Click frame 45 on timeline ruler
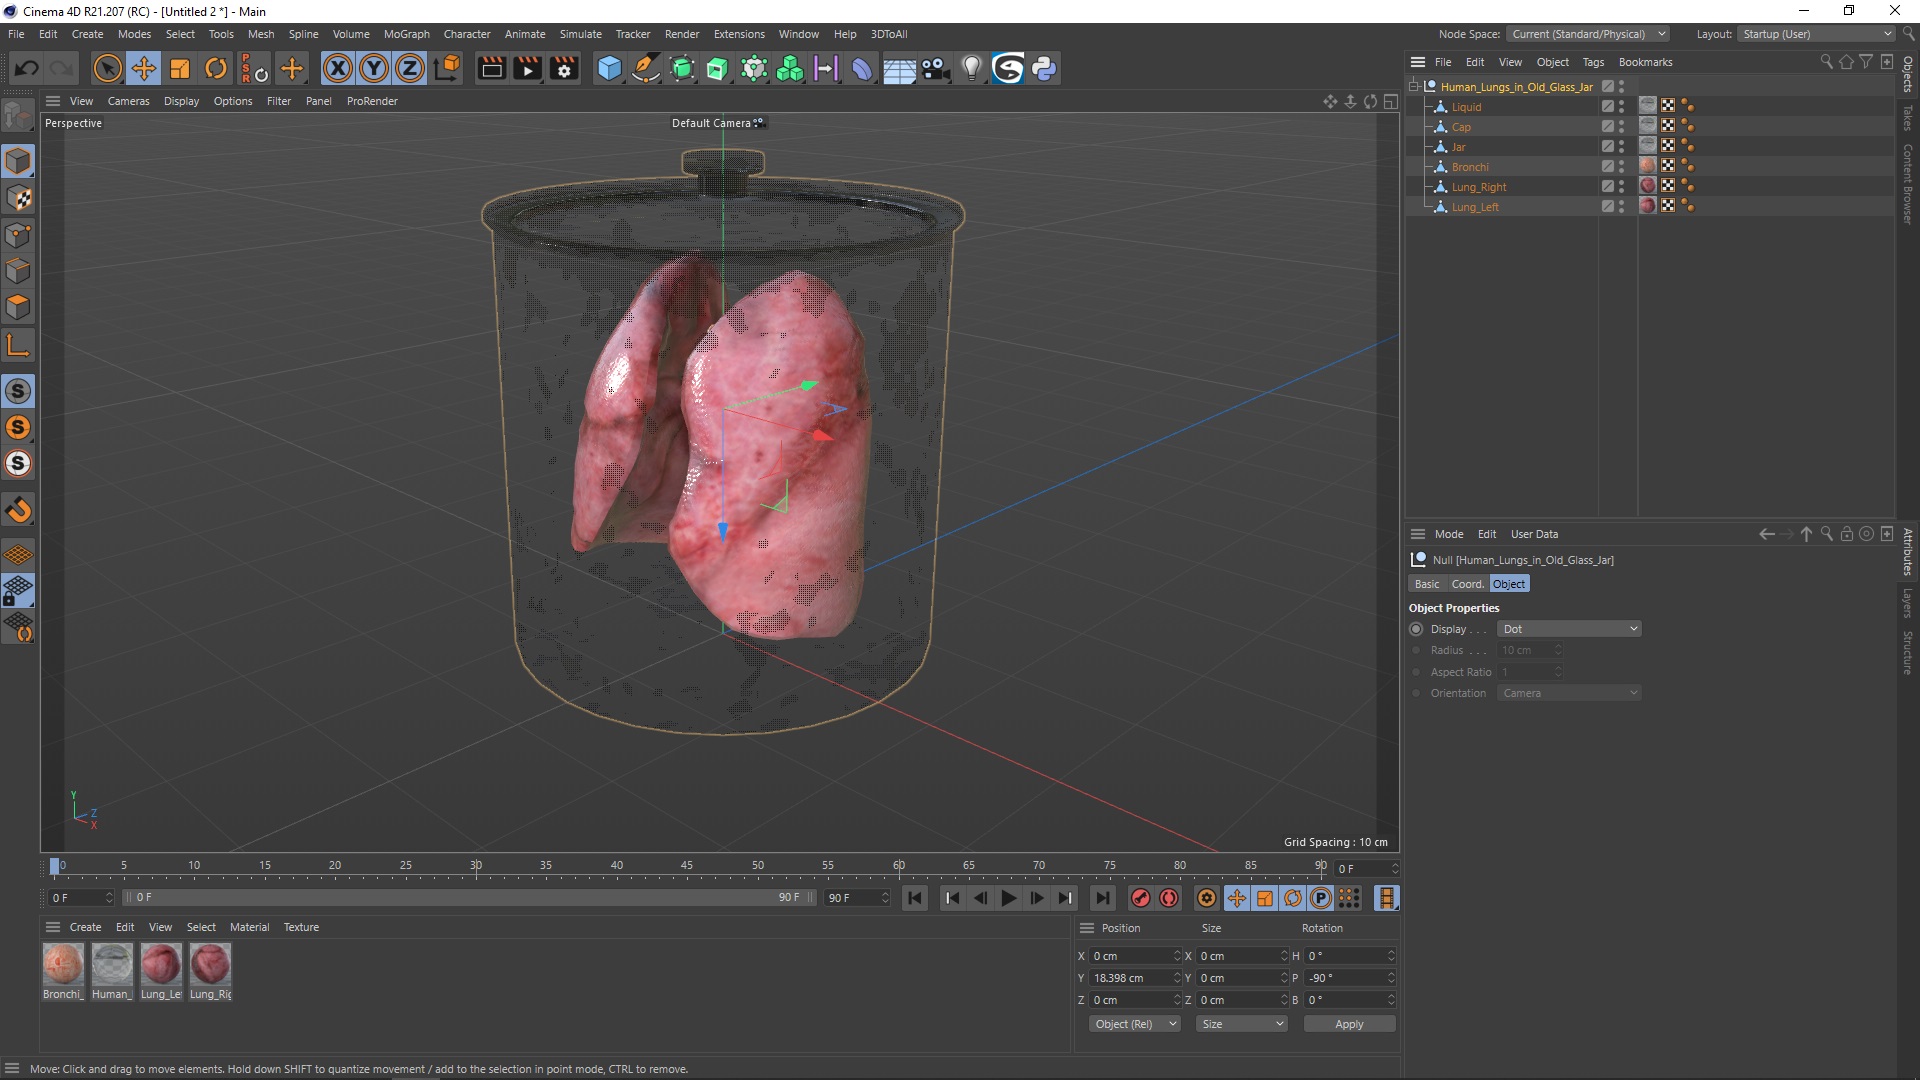Viewport: 1920px width, 1080px height. pos(686,866)
